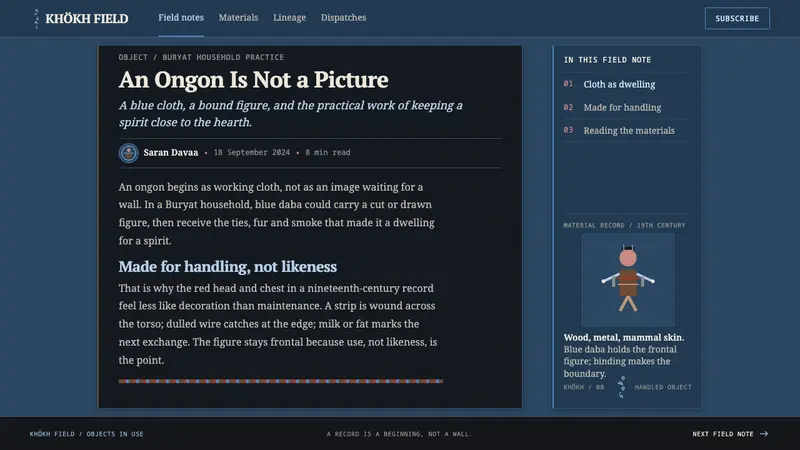Screen dimensions: 800x450
Task: Click 'A record is a beginning, not a wall.' tagline
Action: (399, 434)
